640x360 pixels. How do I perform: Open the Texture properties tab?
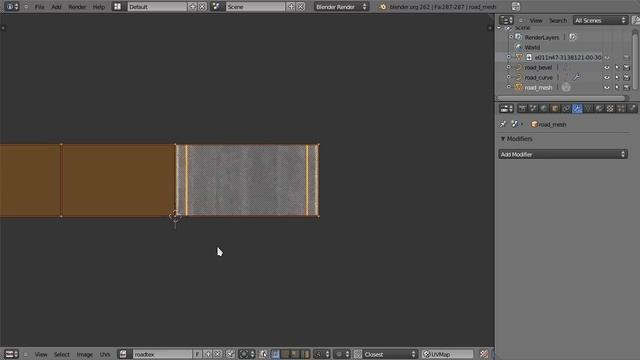(x=610, y=109)
